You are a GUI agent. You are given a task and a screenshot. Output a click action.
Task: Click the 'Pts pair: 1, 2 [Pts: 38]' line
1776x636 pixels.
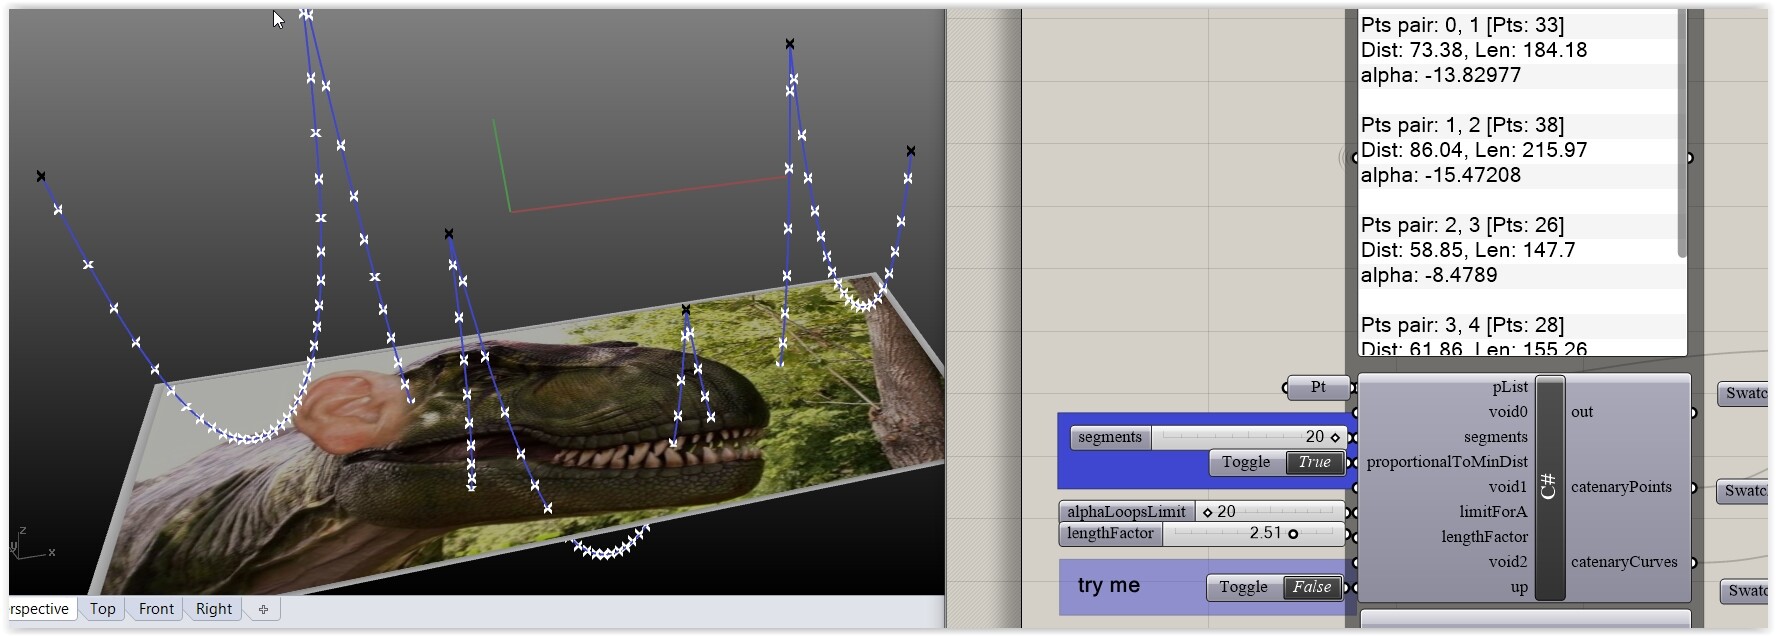tap(1462, 125)
